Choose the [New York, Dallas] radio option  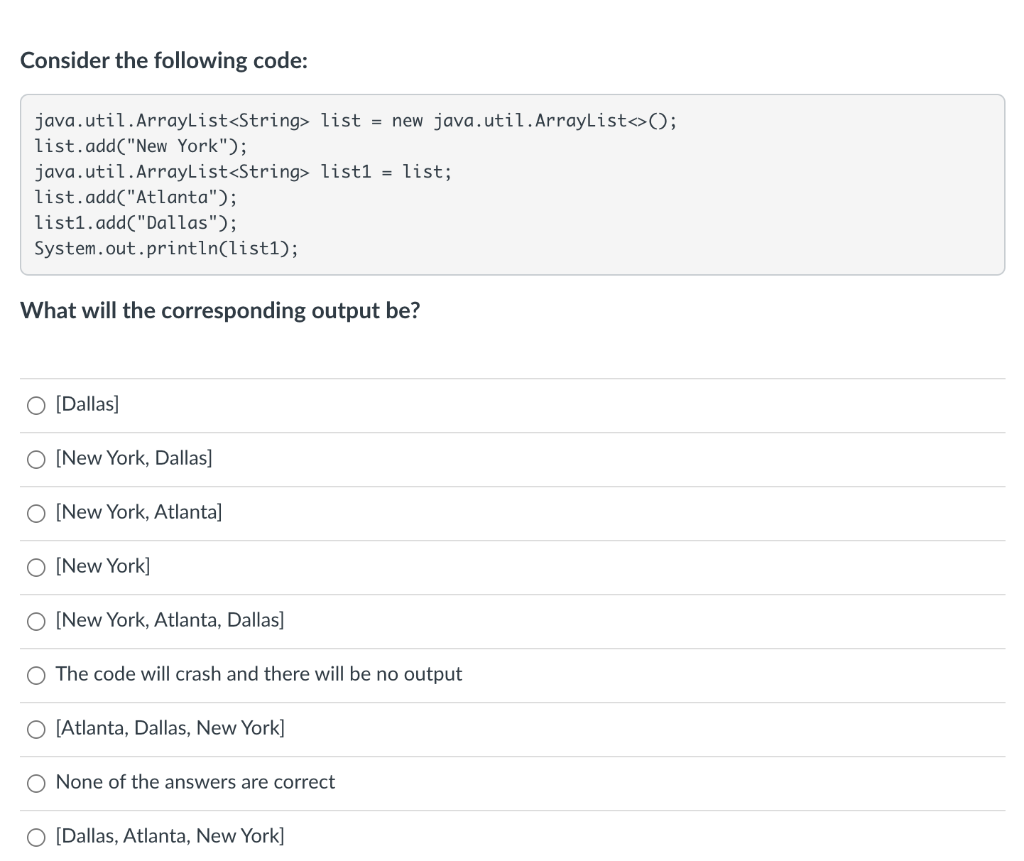pos(36,460)
